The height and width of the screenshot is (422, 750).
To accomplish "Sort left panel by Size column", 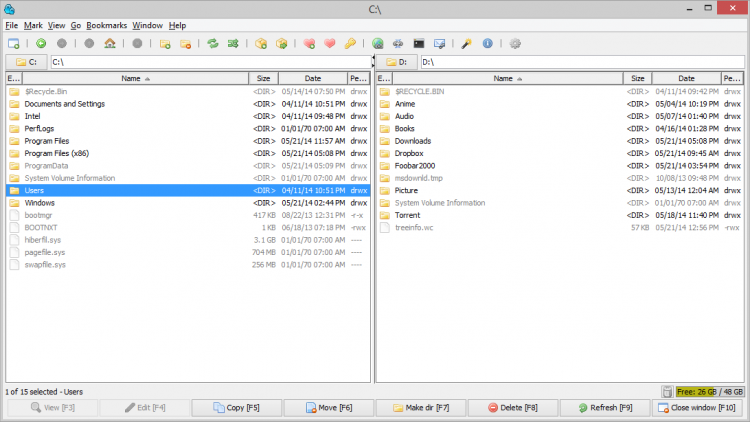I will coord(264,78).
